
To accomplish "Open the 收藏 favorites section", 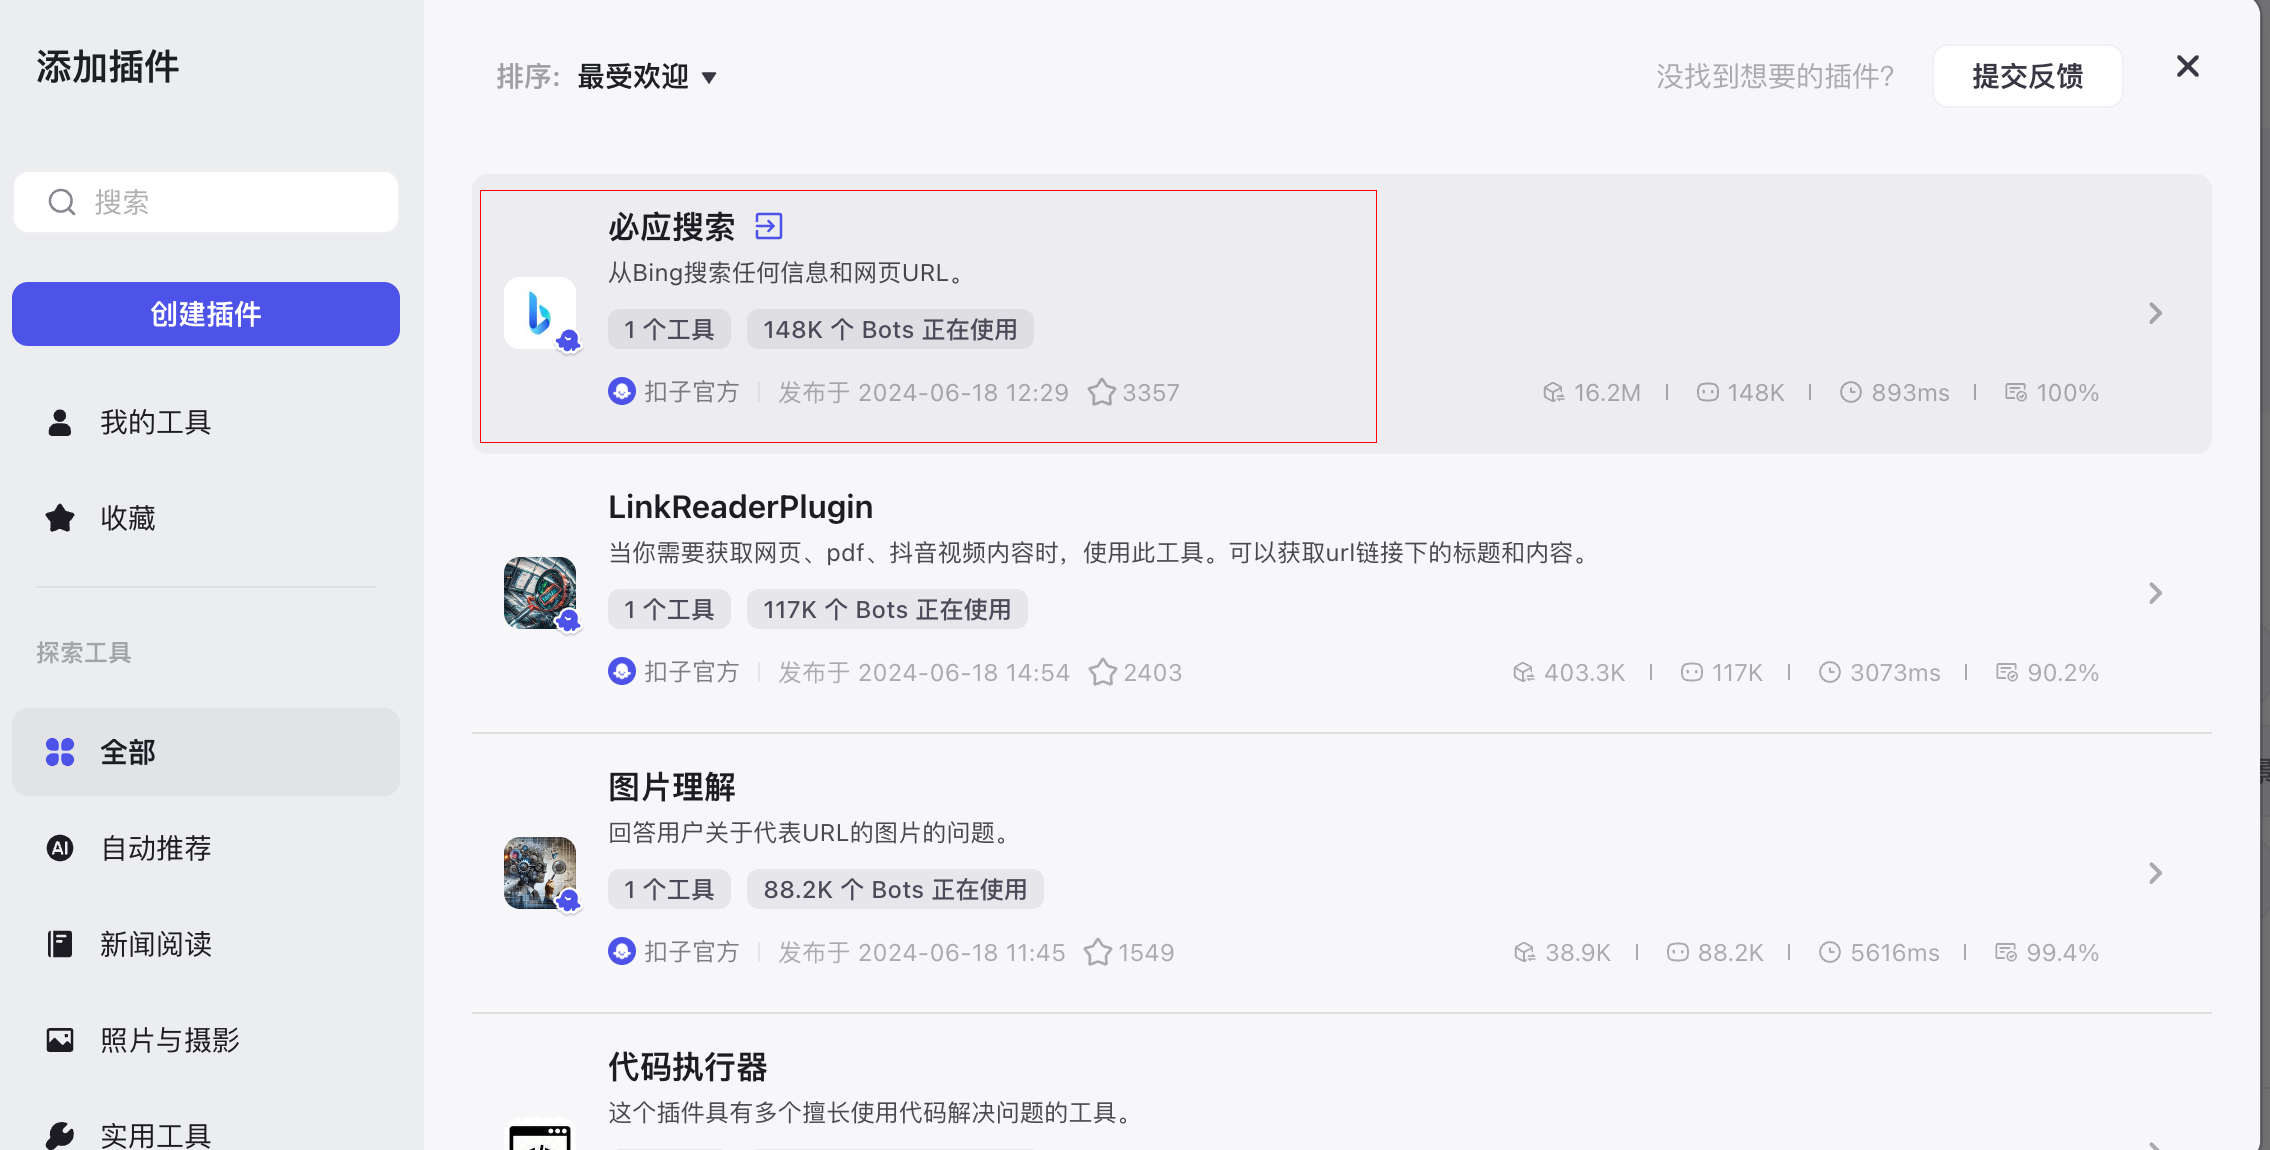I will click(x=127, y=518).
